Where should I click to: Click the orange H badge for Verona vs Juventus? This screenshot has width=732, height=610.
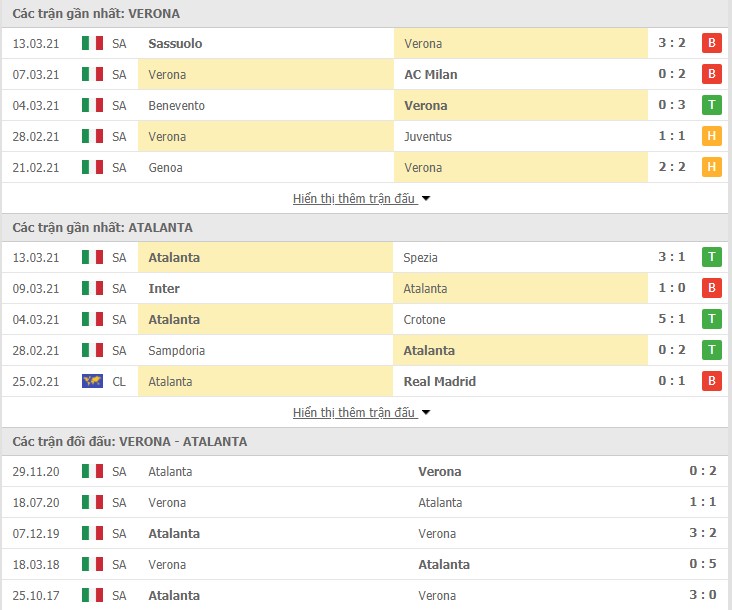711,136
